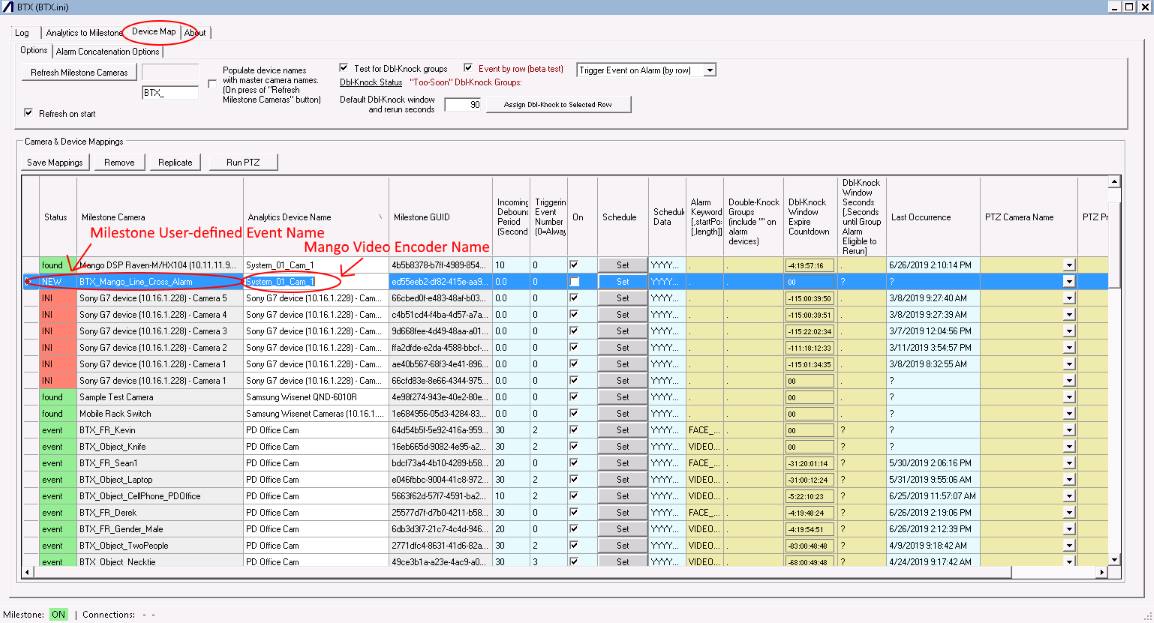Select the Options sub-tab
The width and height of the screenshot is (1154, 623).
tap(34, 50)
